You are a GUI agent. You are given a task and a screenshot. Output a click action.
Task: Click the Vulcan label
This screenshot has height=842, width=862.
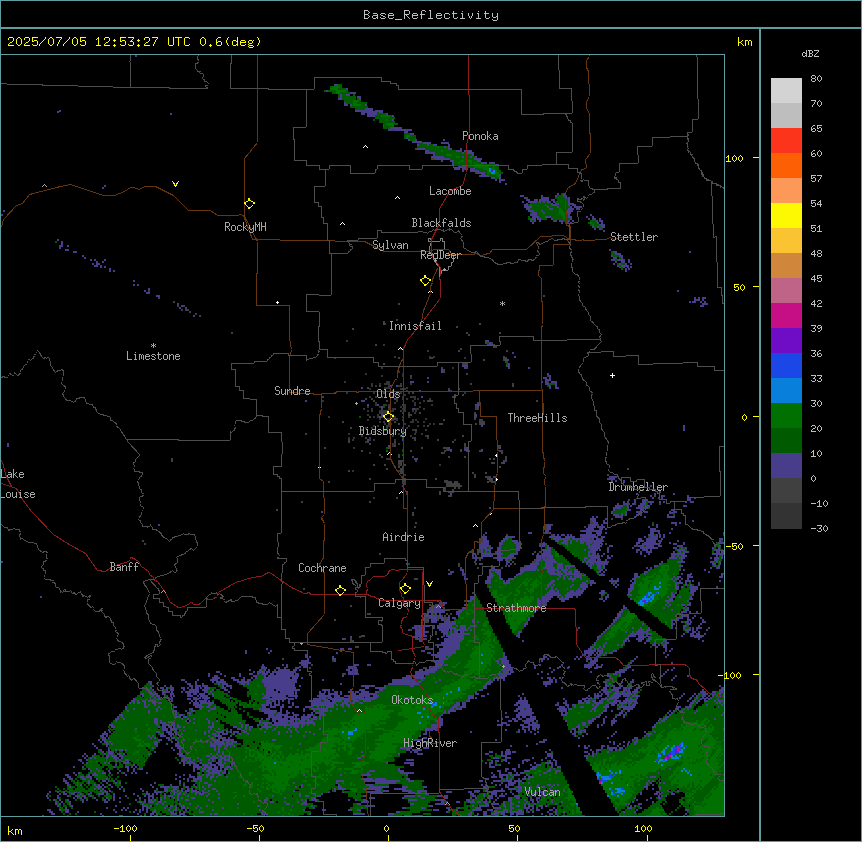(x=542, y=792)
